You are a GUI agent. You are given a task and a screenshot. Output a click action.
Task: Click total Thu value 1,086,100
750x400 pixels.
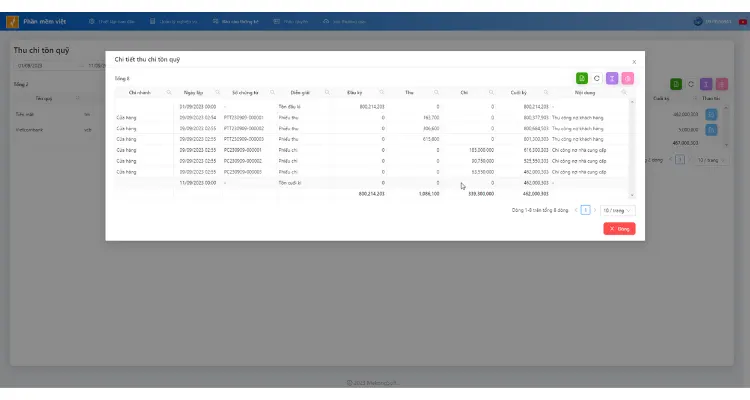point(429,194)
